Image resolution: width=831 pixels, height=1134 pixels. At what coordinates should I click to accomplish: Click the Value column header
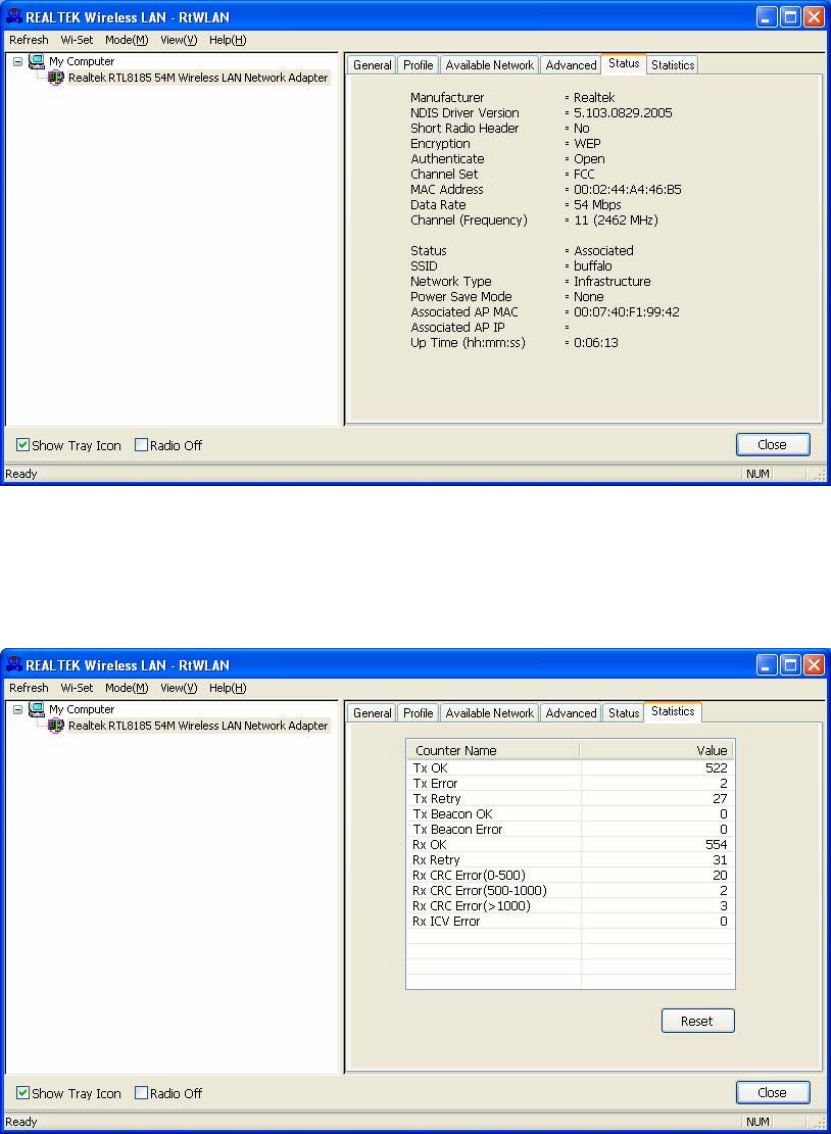[x=657, y=750]
